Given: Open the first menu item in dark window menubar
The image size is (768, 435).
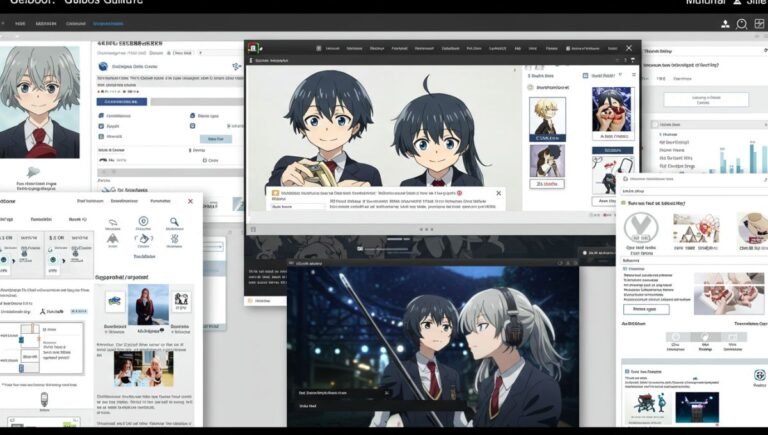Looking at the screenshot, I should [x=333, y=48].
